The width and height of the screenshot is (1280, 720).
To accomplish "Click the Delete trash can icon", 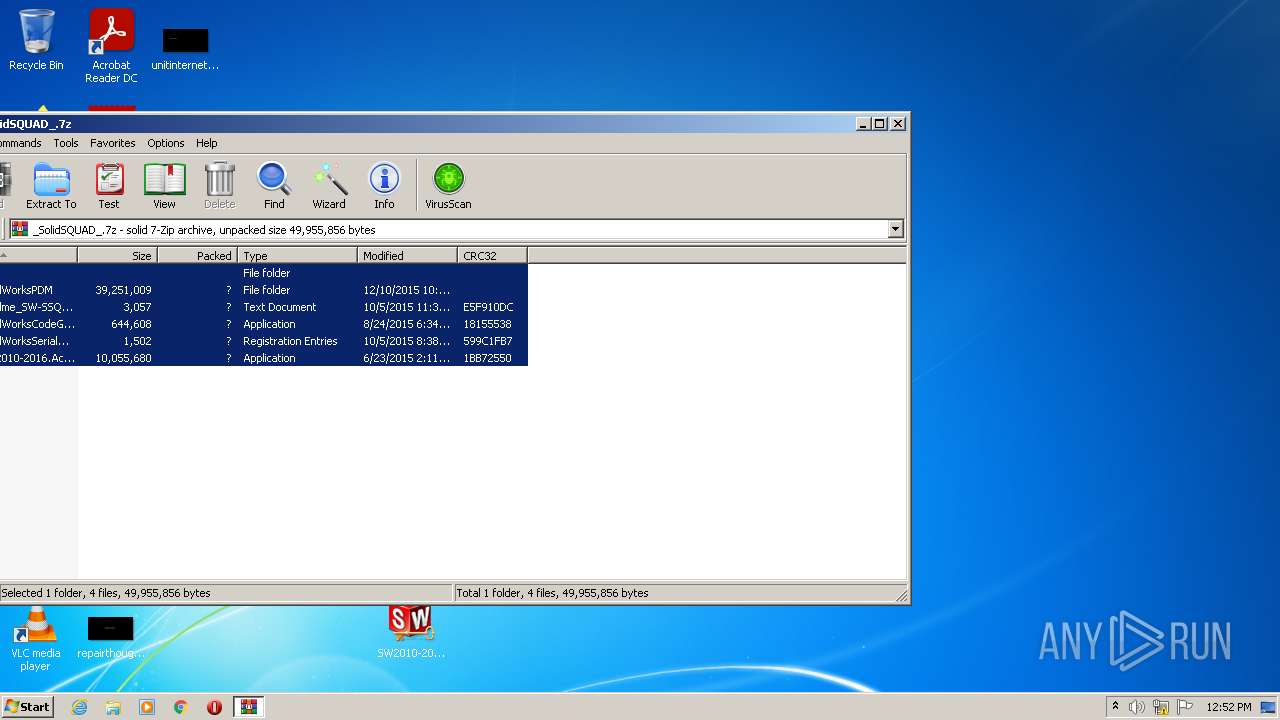I will pos(219,186).
